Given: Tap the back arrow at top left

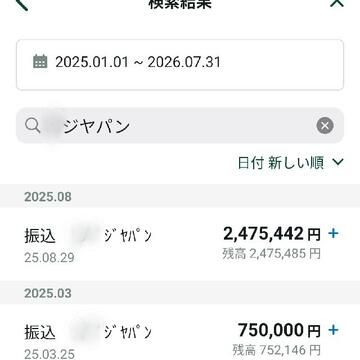Looking at the screenshot, I should pos(22,4).
